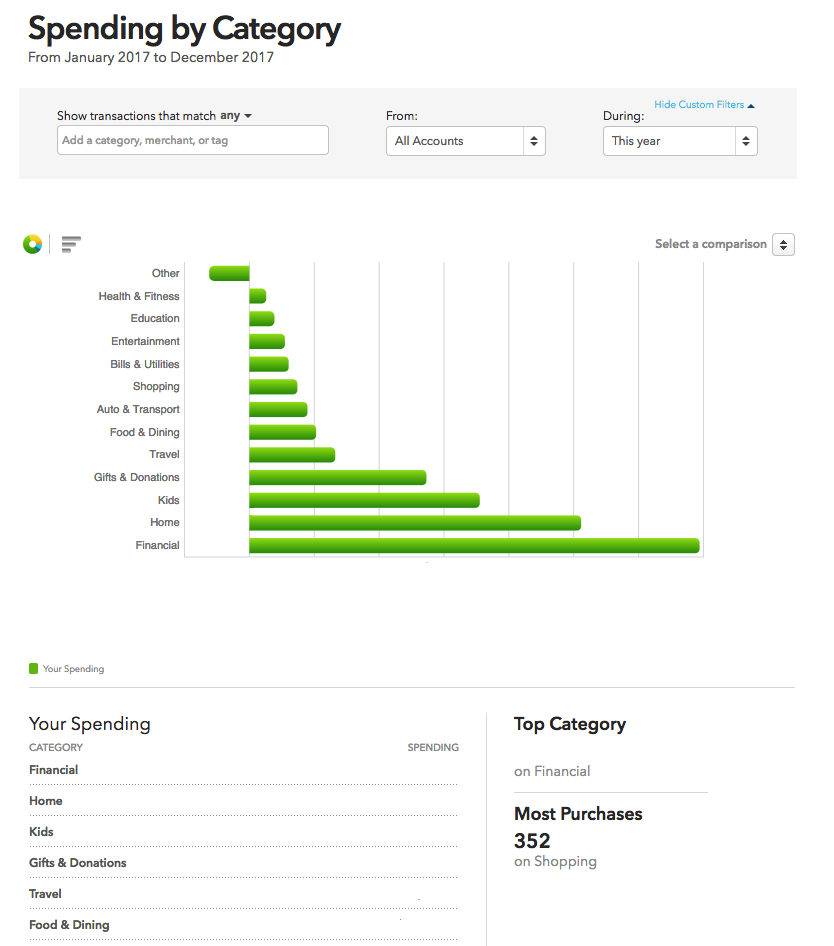Click the Education axis label
This screenshot has width=834, height=946.
point(155,318)
